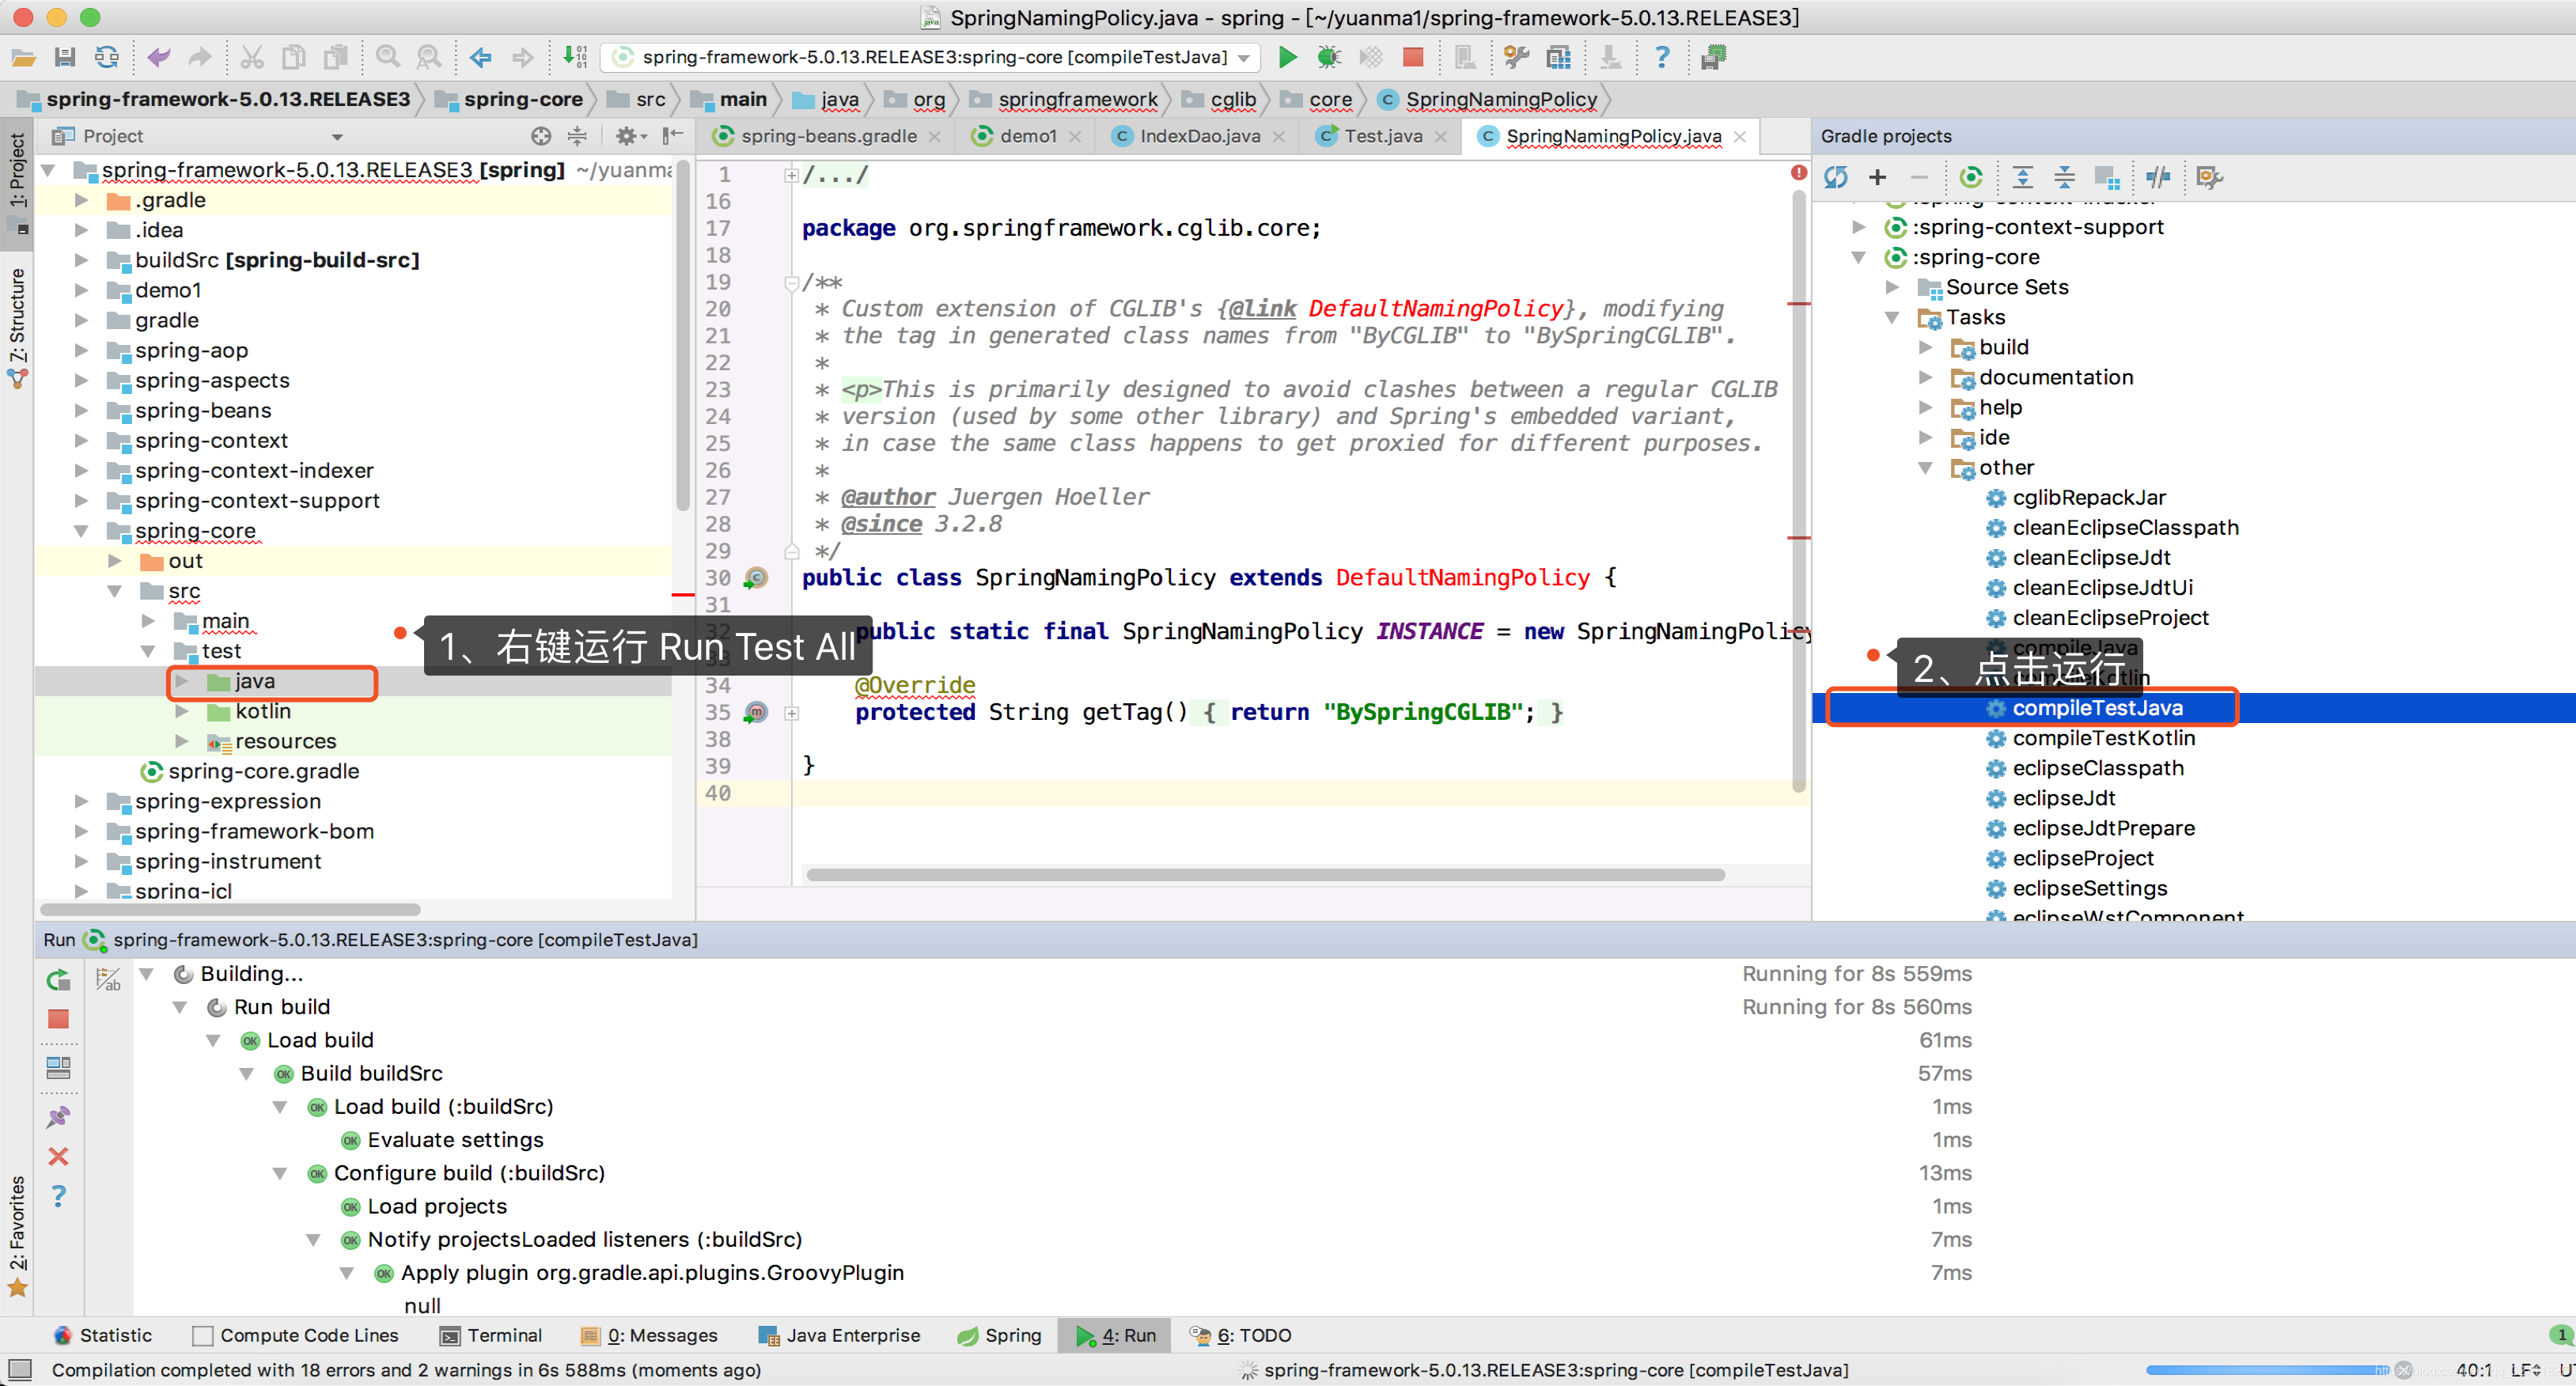Select the spring-beans module in project tree
Viewport: 2576px width, 1386px height.
(x=206, y=410)
